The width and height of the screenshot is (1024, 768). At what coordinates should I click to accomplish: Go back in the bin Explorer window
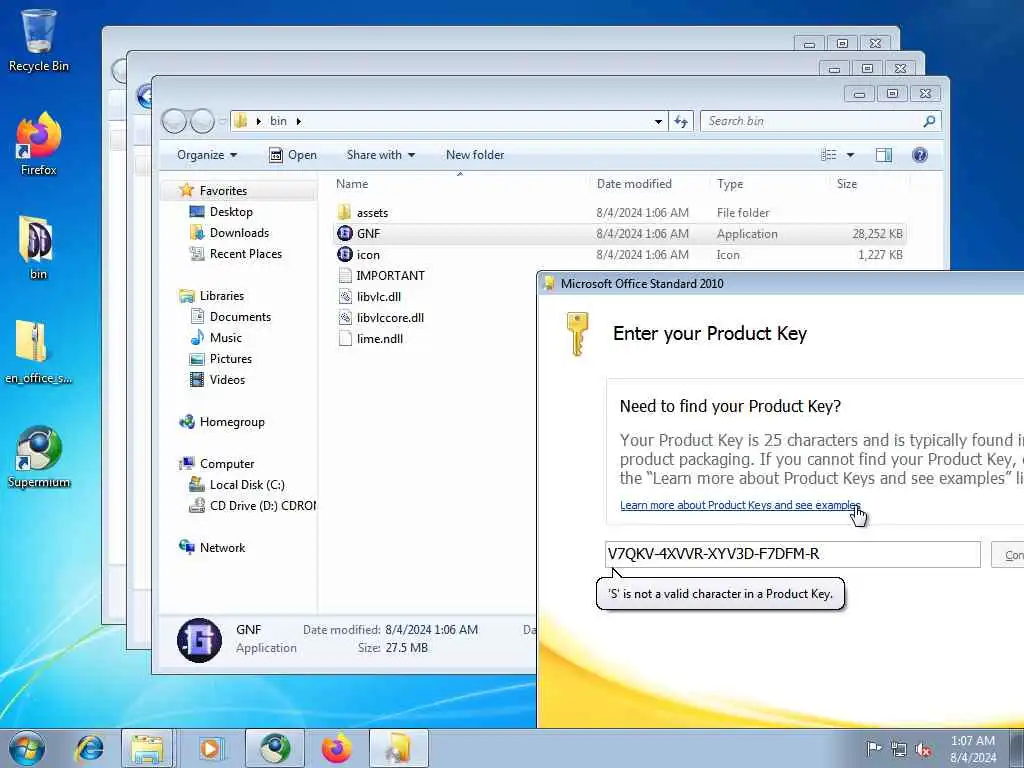click(x=174, y=121)
